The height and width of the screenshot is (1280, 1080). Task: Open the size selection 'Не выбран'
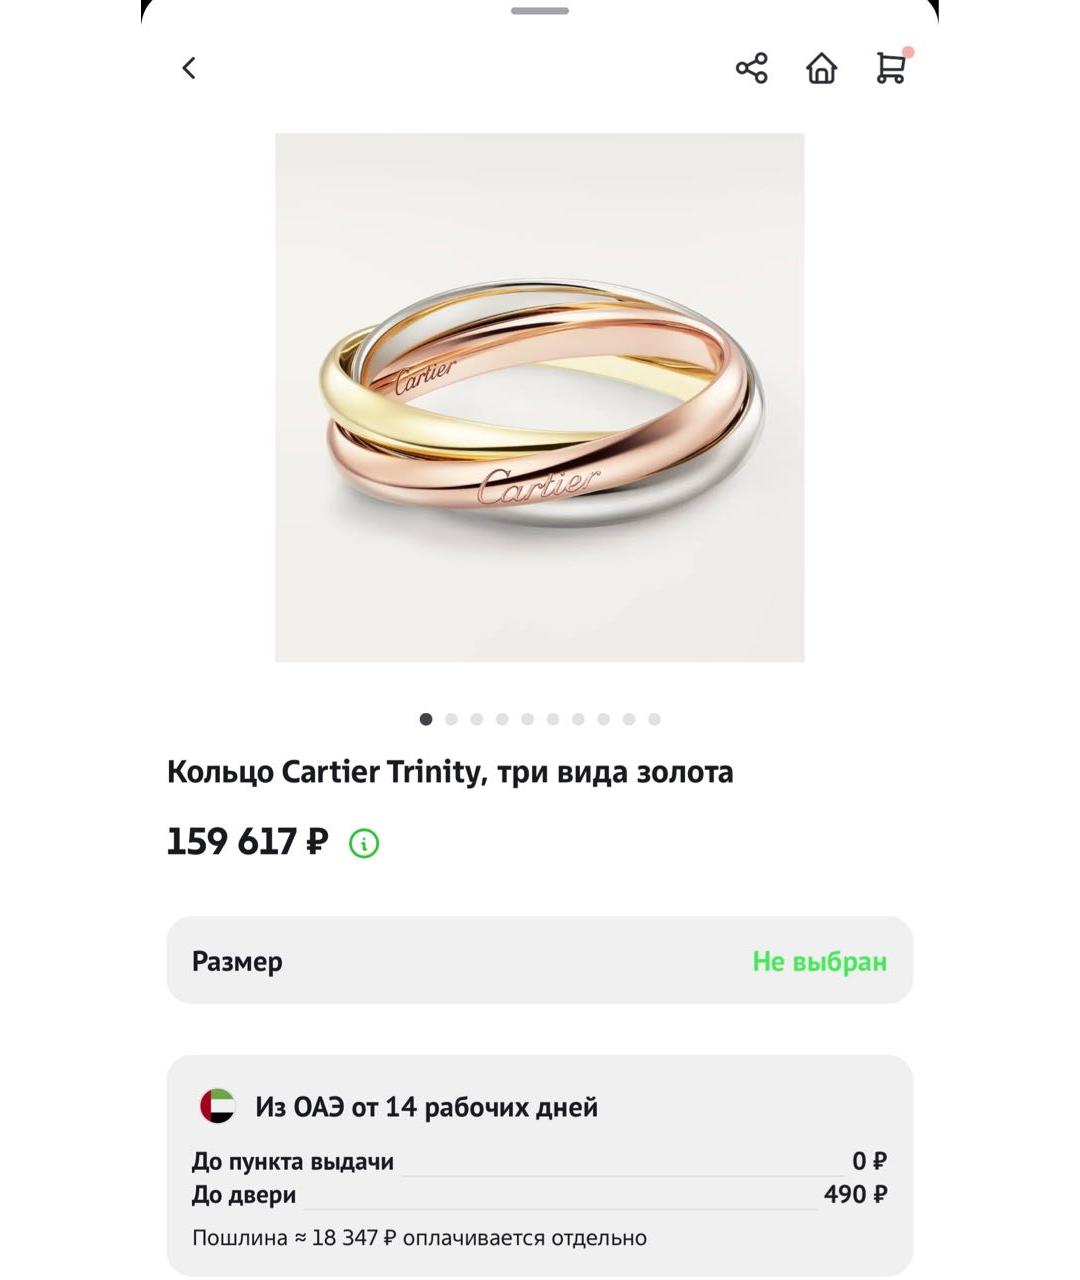pyautogui.click(x=819, y=961)
